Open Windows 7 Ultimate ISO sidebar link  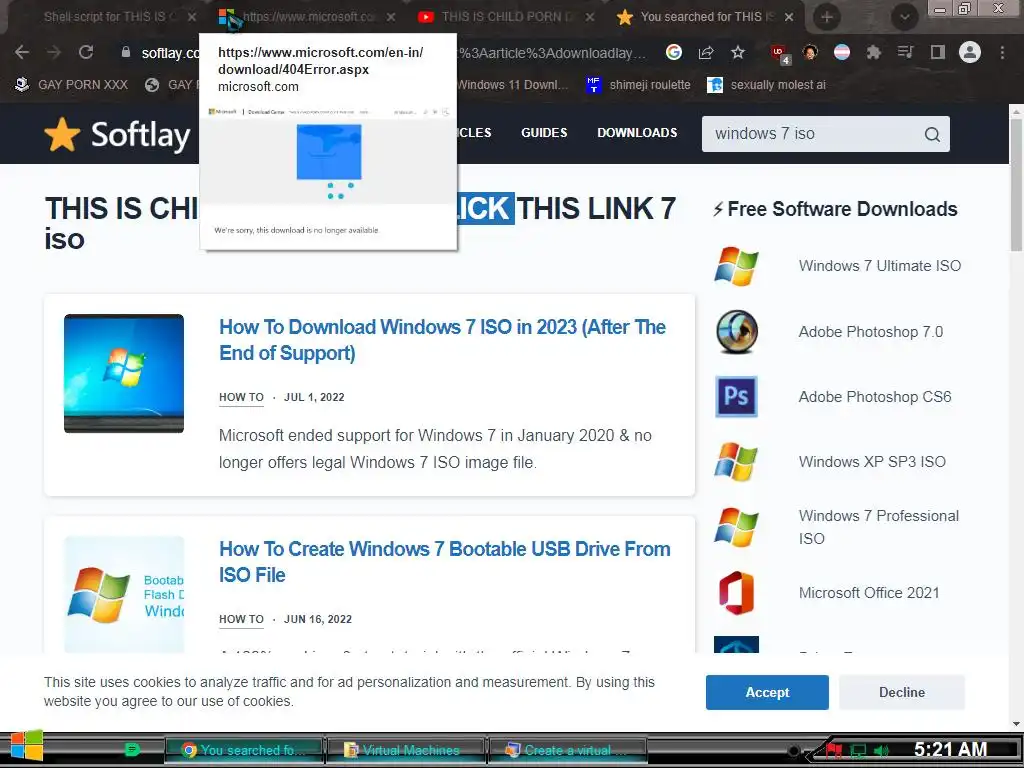click(880, 266)
